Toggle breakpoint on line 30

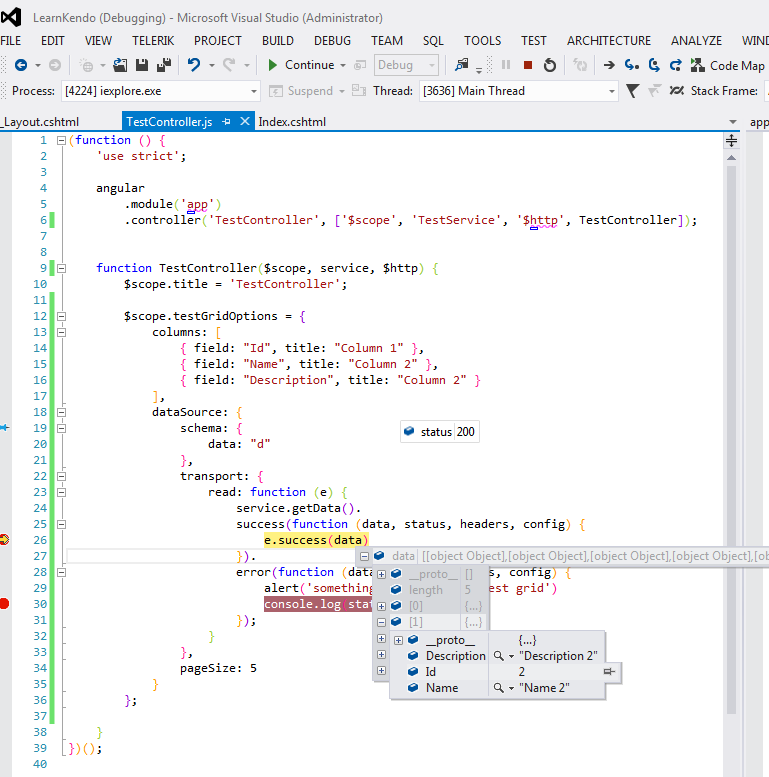click(x=5, y=604)
